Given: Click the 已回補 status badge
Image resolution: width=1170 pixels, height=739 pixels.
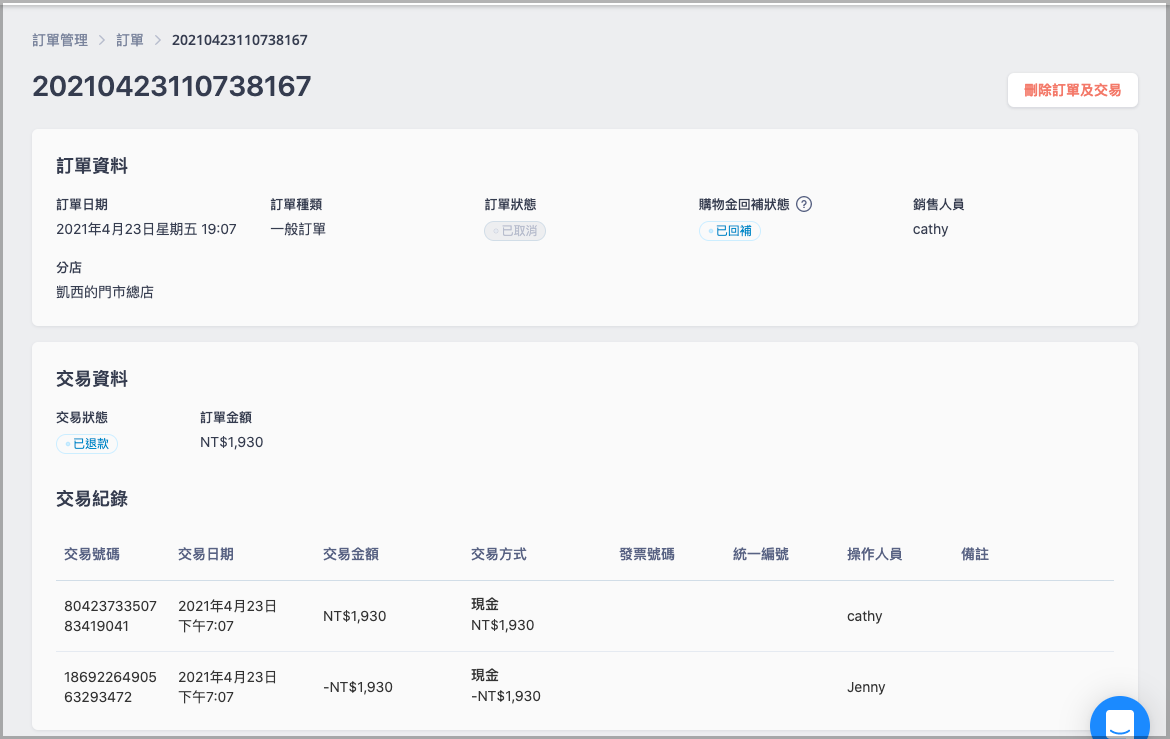Looking at the screenshot, I should tap(730, 231).
